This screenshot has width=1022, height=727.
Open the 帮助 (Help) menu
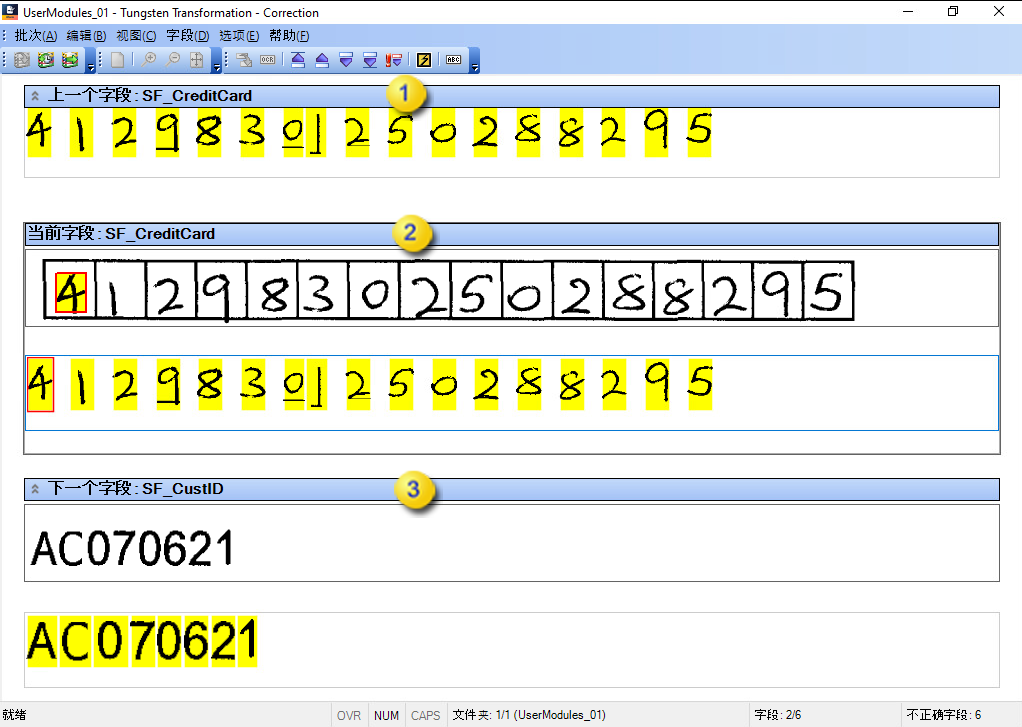click(x=289, y=36)
